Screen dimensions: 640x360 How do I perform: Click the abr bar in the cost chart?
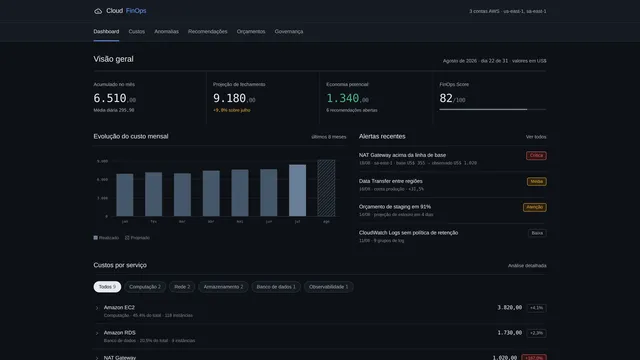coord(211,193)
